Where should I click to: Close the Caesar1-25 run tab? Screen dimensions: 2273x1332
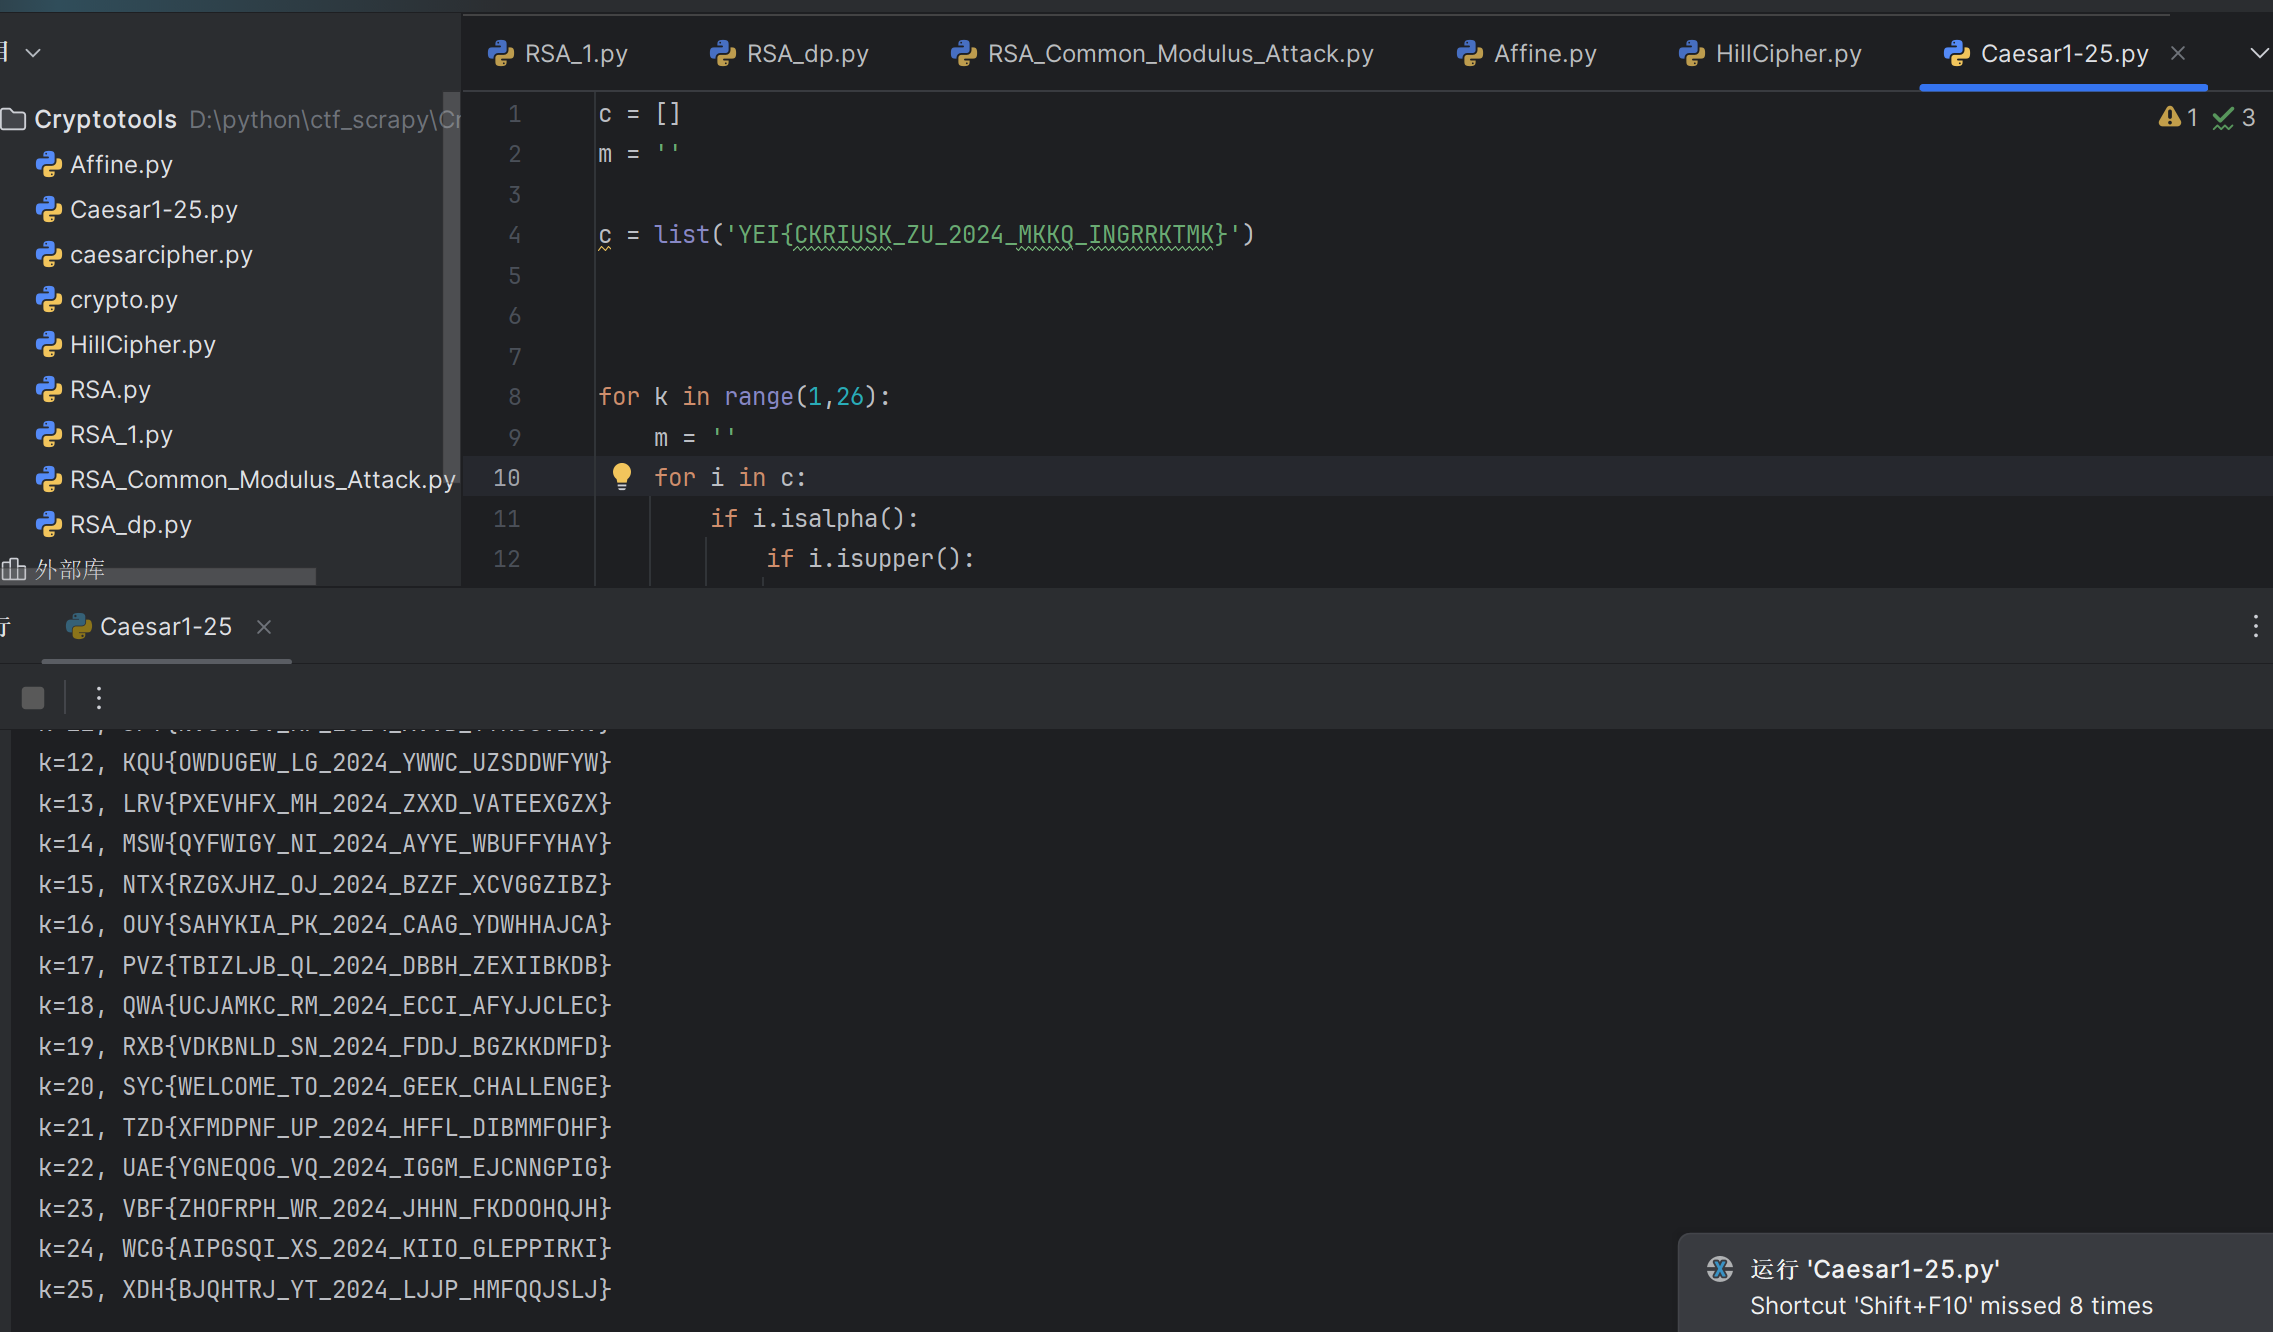pyautogui.click(x=264, y=627)
